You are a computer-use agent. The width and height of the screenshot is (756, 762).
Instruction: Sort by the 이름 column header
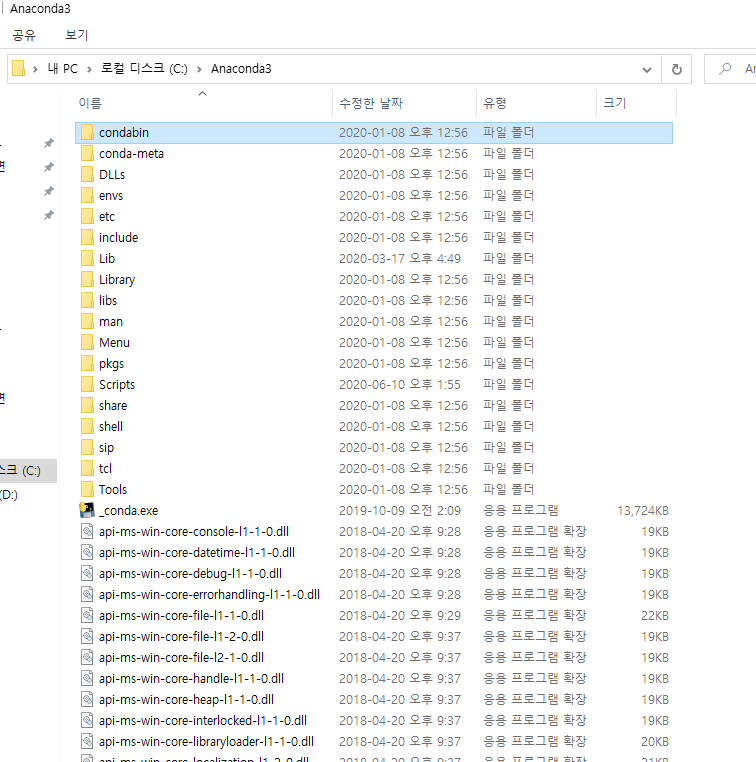(x=90, y=103)
